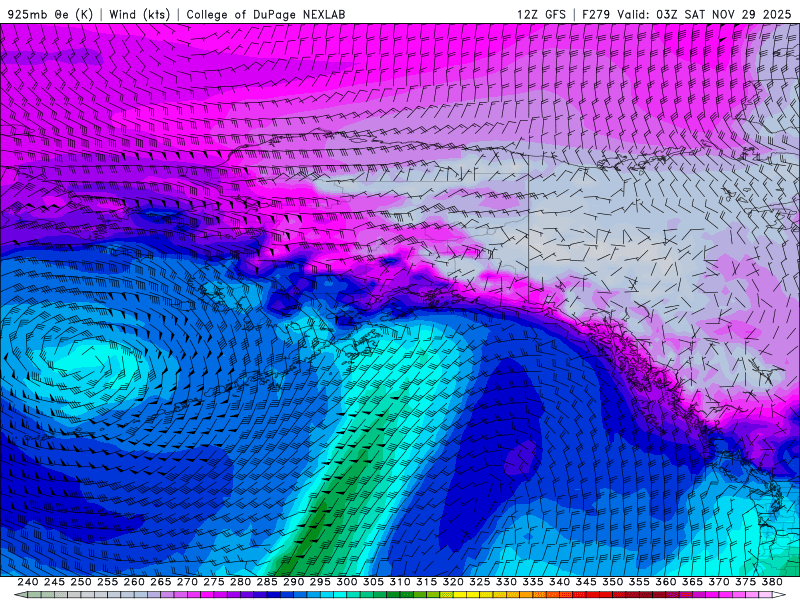Click the 370 colorbar value label
800x600 pixels.
tap(719, 582)
